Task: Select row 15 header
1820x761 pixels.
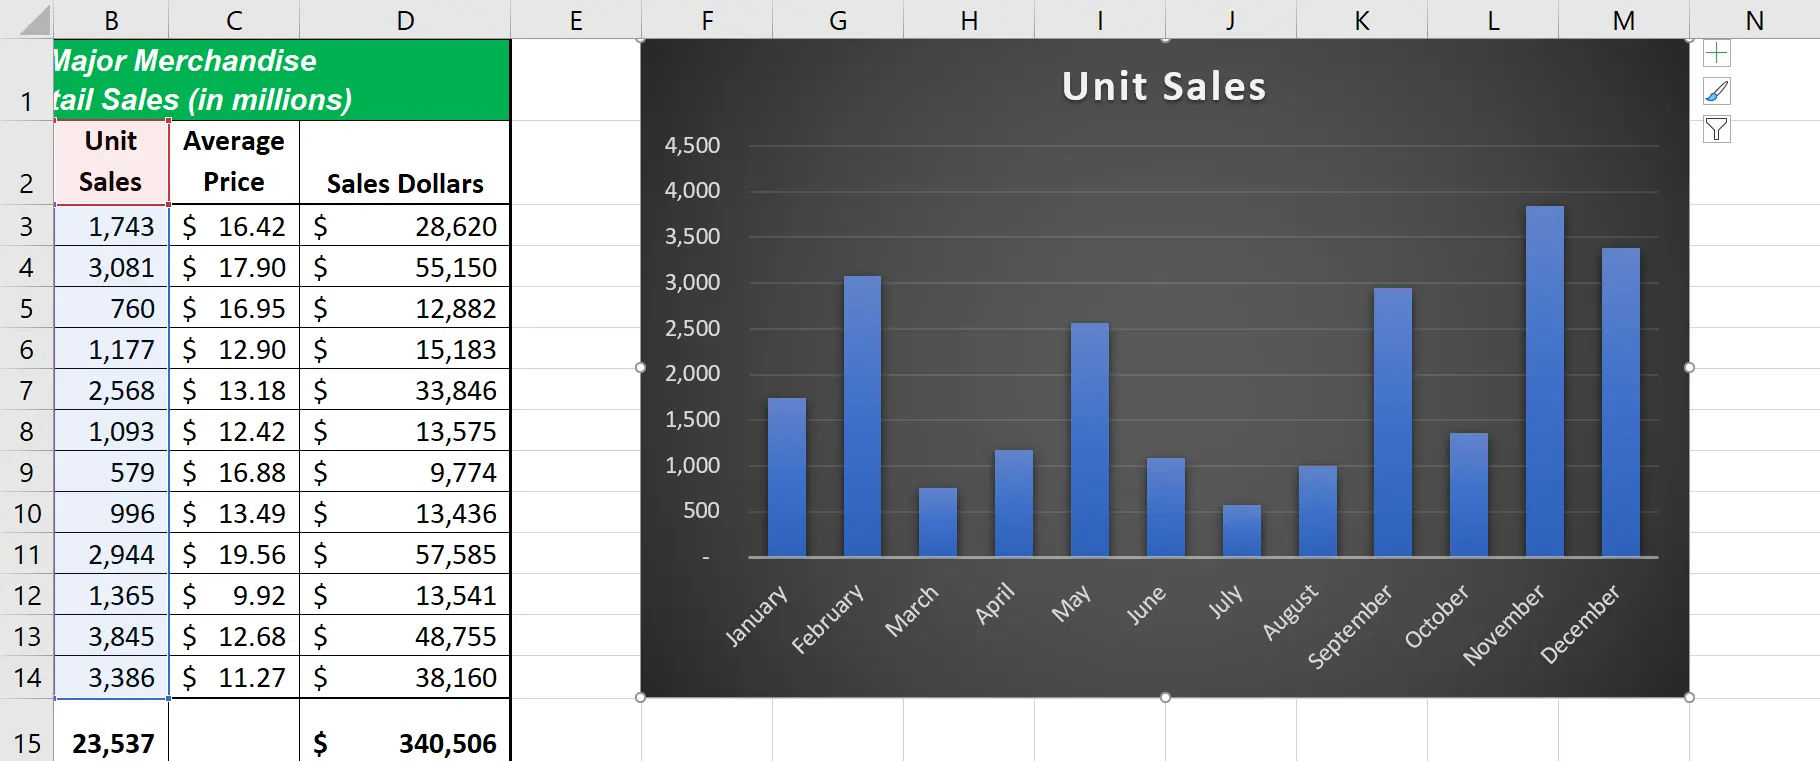Action: [x=26, y=730]
